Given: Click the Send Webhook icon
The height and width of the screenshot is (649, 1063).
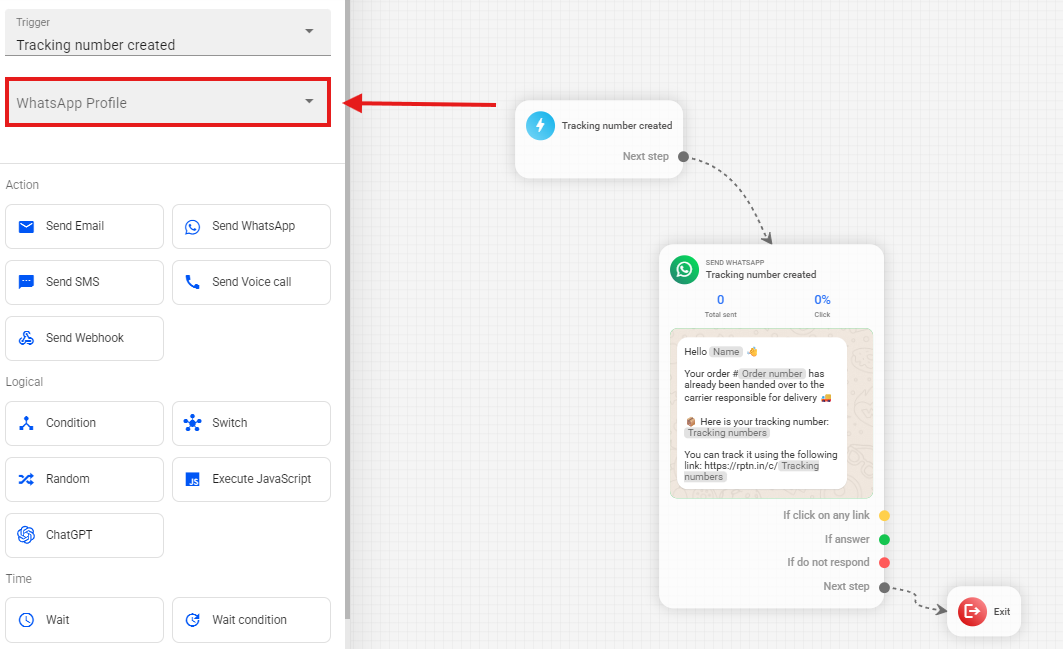Looking at the screenshot, I should pos(27,339).
